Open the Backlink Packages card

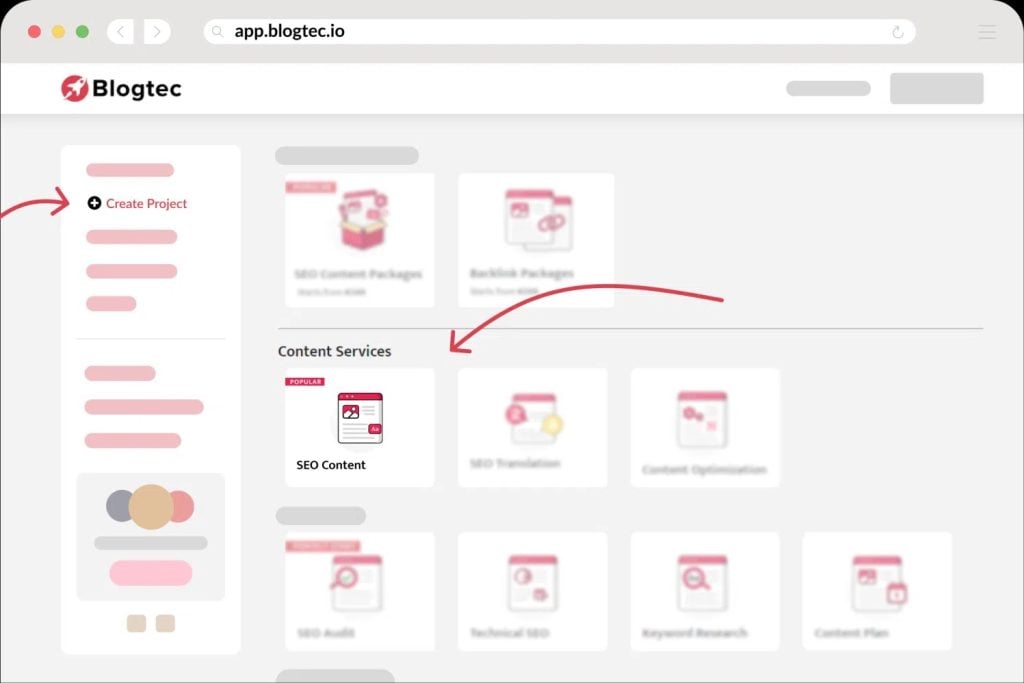point(536,240)
